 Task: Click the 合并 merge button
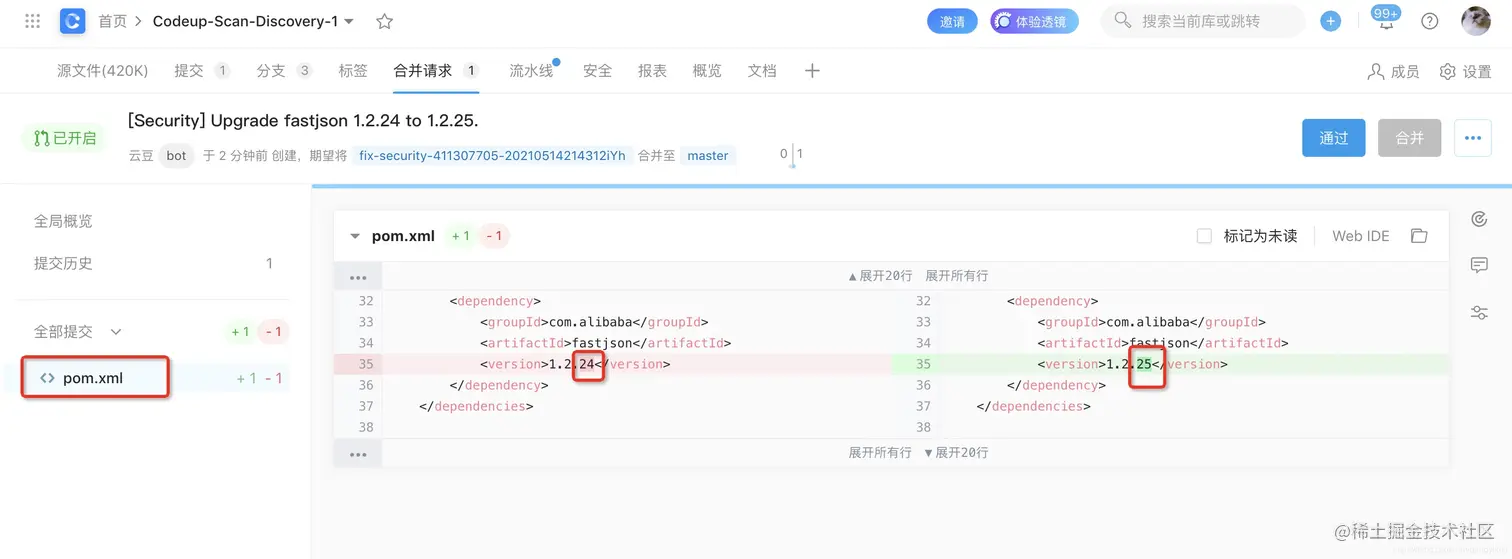pyautogui.click(x=1409, y=138)
